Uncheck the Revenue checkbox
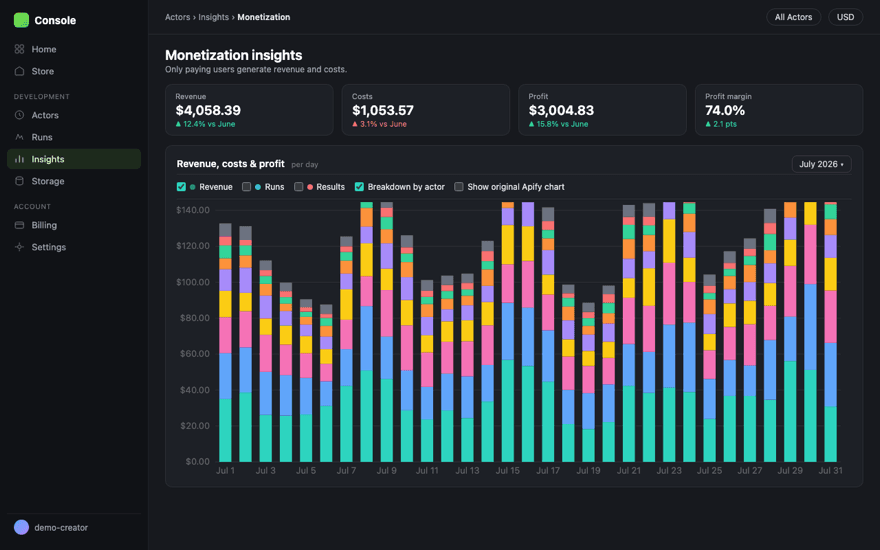Viewport: 880px width, 550px height. click(x=181, y=187)
